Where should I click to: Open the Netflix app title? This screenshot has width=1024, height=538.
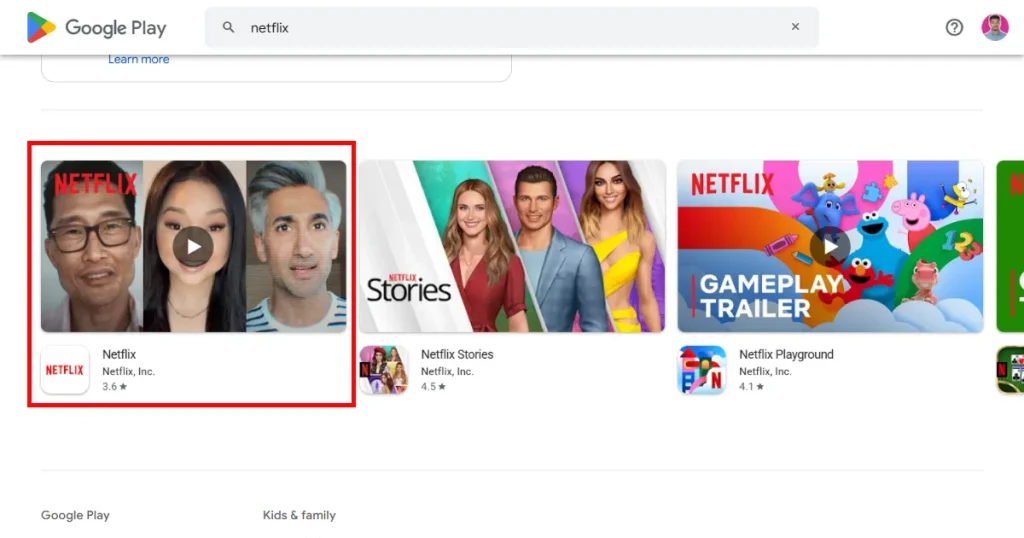[119, 355]
